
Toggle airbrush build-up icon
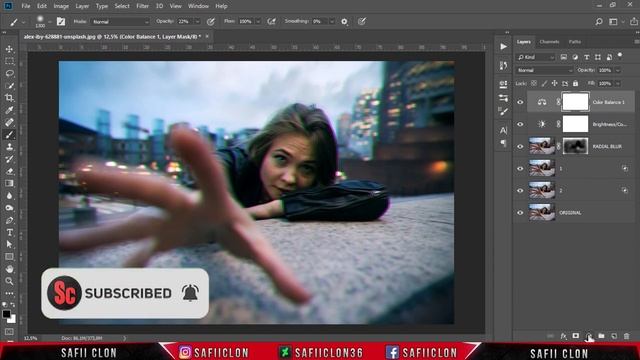[x=271, y=22]
